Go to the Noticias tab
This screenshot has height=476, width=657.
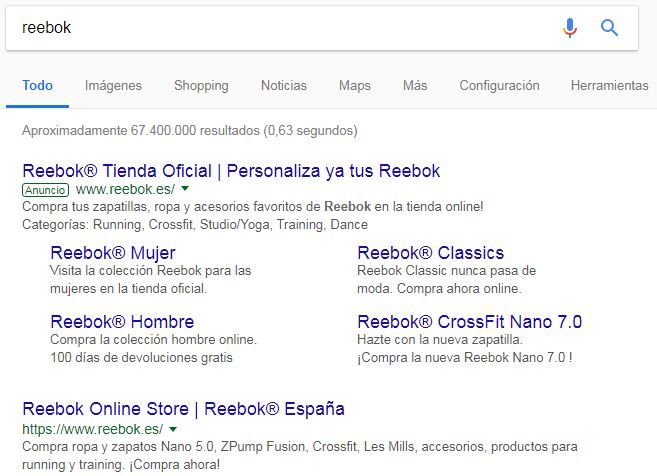tap(284, 86)
